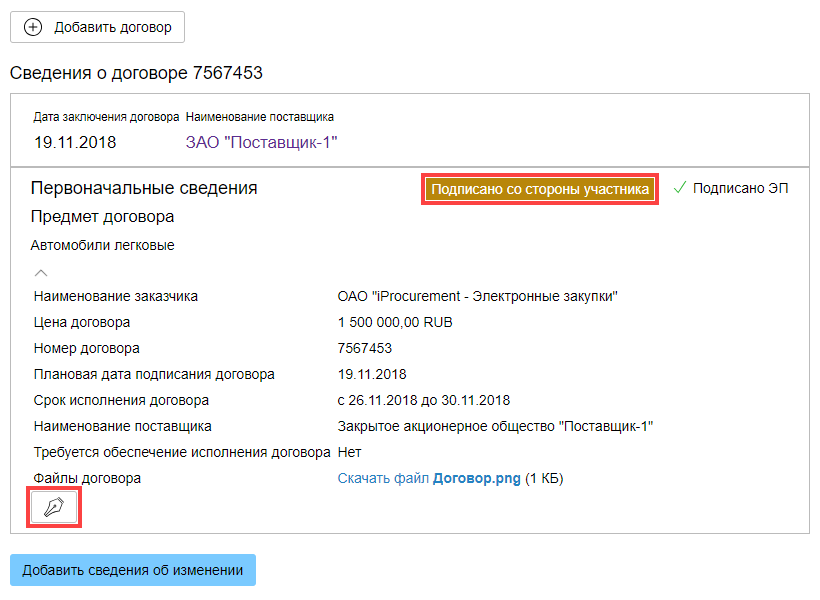Click the contract price 1 500 000,00 RUB

[x=395, y=322]
